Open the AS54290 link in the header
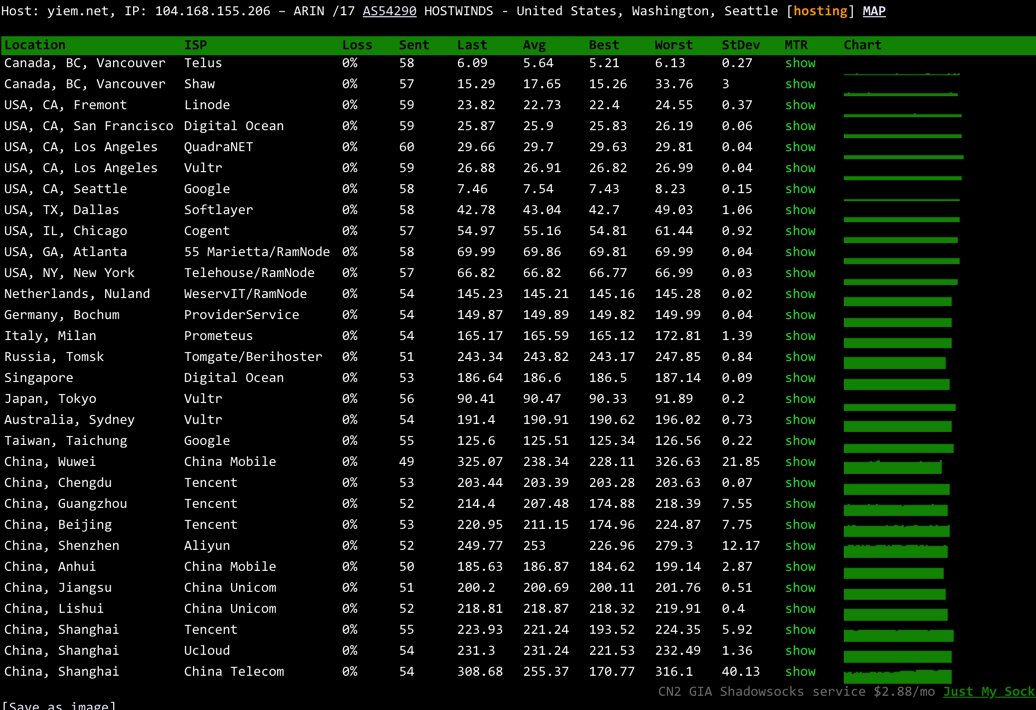Image resolution: width=1036 pixels, height=710 pixels. [x=389, y=11]
